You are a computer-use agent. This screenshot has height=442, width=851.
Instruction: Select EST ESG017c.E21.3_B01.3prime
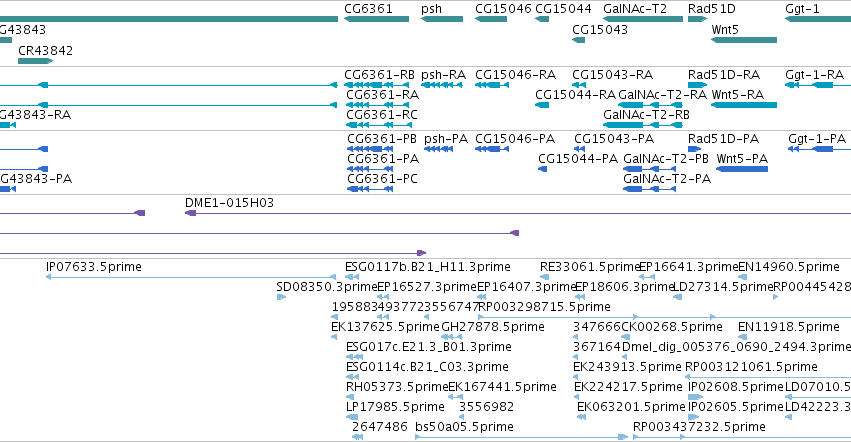tap(354, 357)
